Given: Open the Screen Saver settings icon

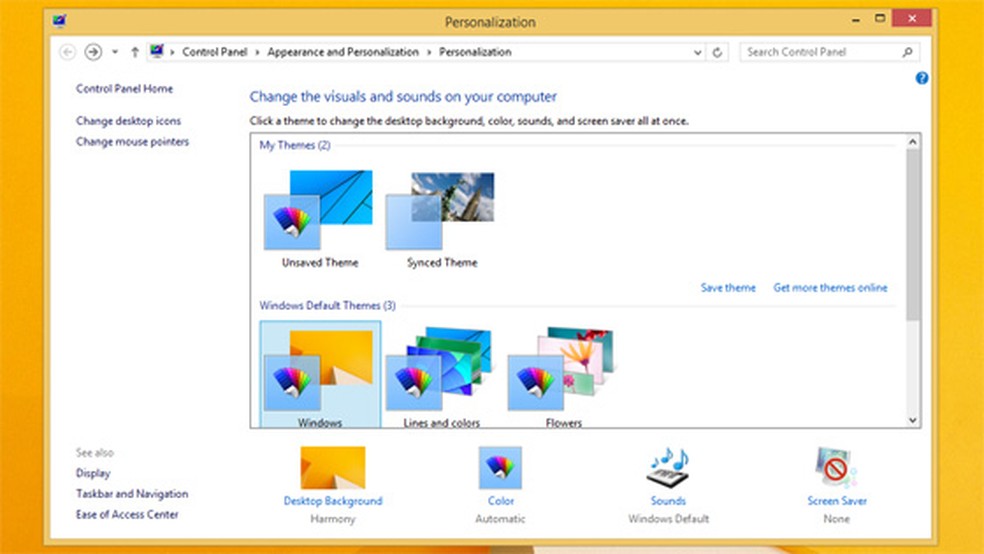Looking at the screenshot, I should (x=836, y=467).
